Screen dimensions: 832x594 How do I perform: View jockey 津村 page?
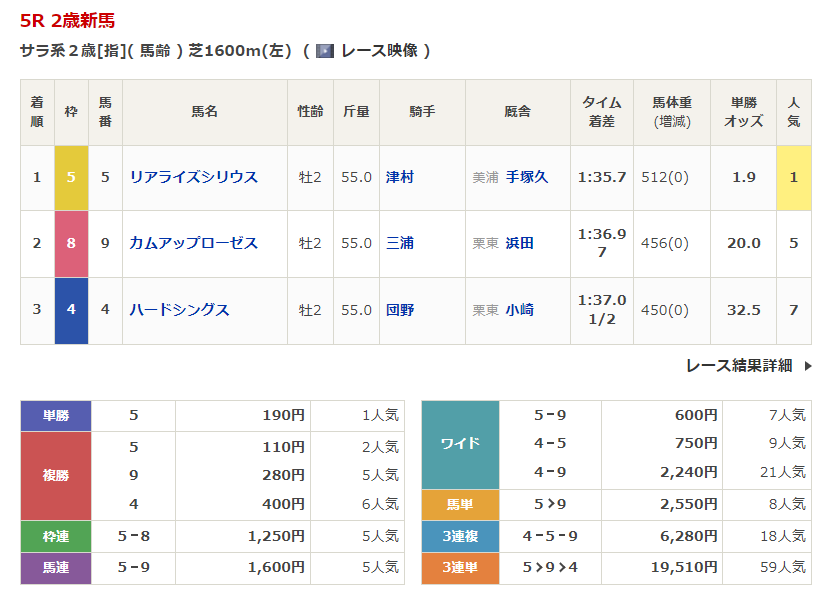[399, 177]
